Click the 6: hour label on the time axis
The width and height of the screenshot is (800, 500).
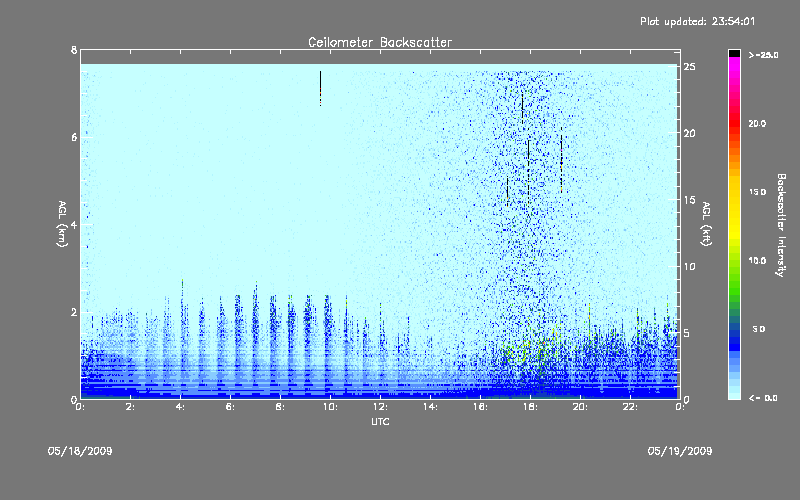click(231, 407)
